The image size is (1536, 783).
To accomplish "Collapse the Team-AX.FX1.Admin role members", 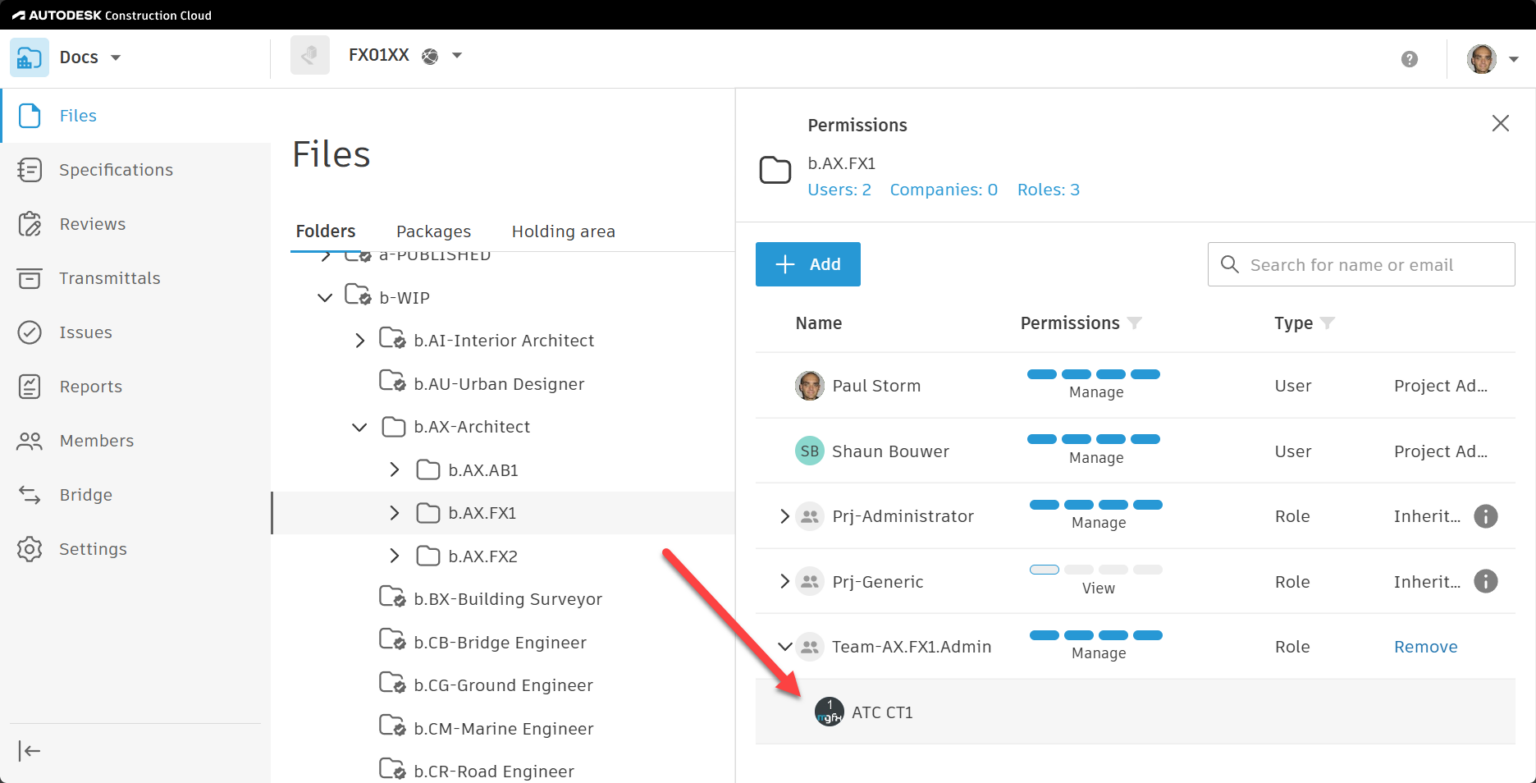I will pos(785,647).
